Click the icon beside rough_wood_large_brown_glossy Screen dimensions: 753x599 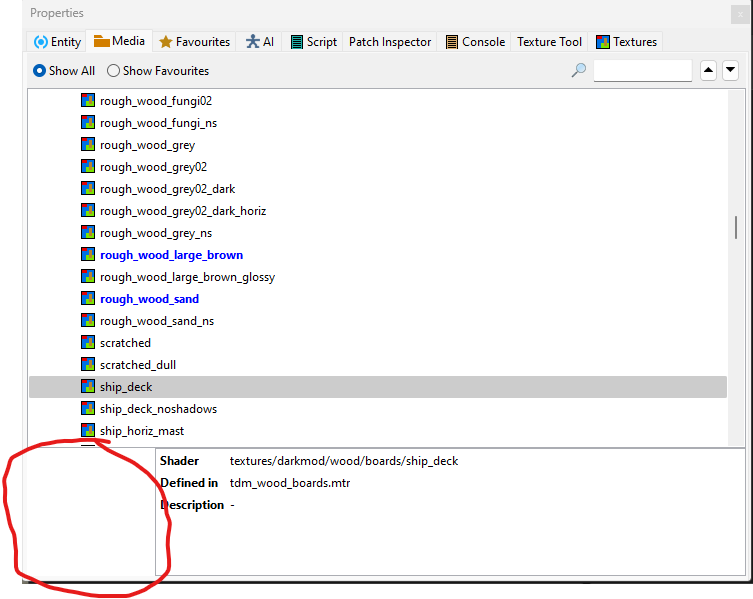pos(88,277)
